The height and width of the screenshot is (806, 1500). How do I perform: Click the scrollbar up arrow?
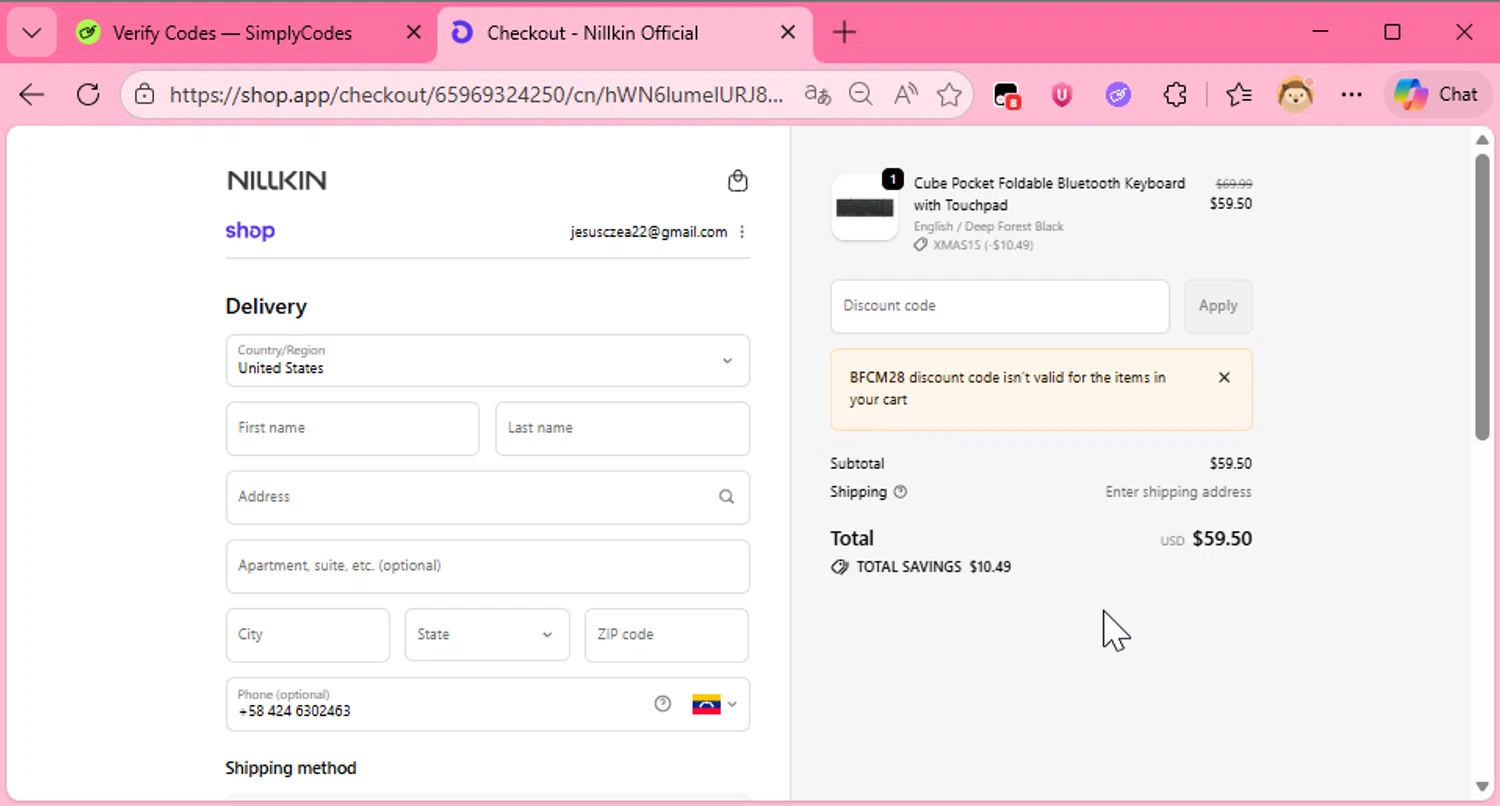[x=1482, y=139]
